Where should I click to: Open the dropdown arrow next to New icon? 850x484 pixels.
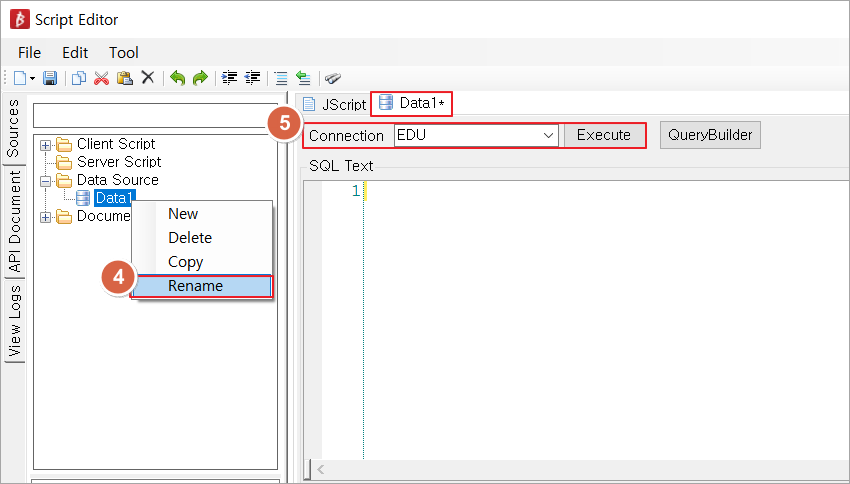coord(32,78)
